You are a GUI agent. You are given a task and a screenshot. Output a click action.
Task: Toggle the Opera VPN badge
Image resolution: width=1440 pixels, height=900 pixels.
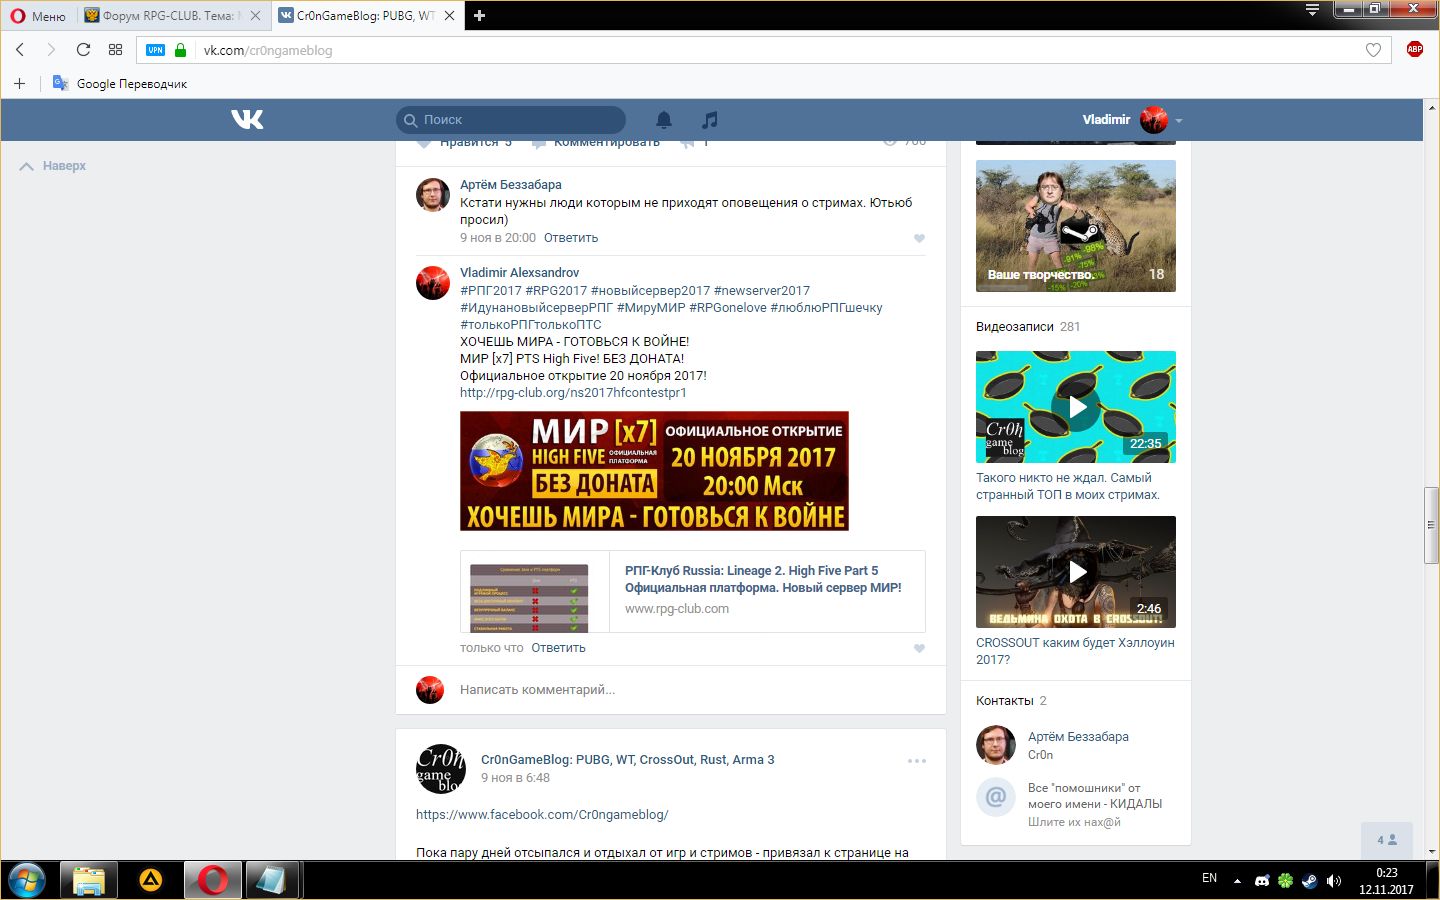155,50
